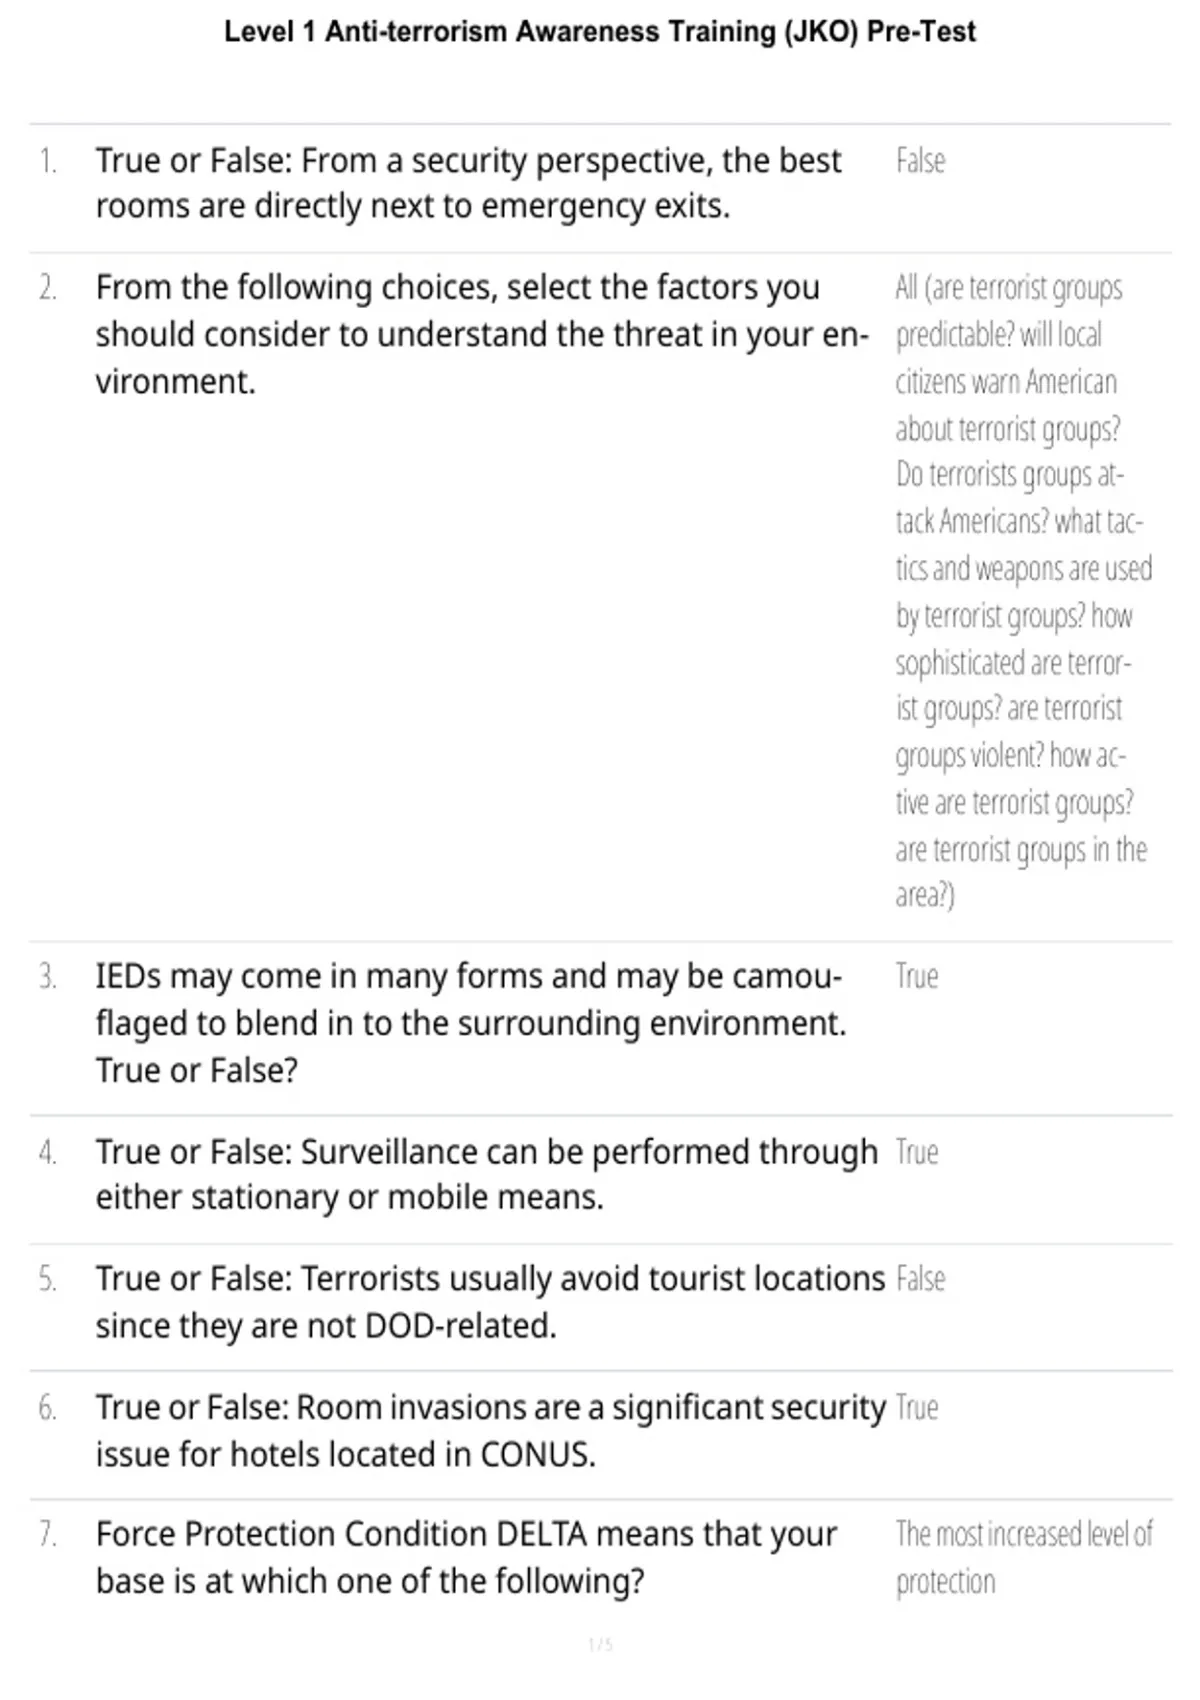Viewport: 1200px width, 1700px height.
Task: Click the text sophisticated are terrorist groups
Action: [x=1013, y=685]
